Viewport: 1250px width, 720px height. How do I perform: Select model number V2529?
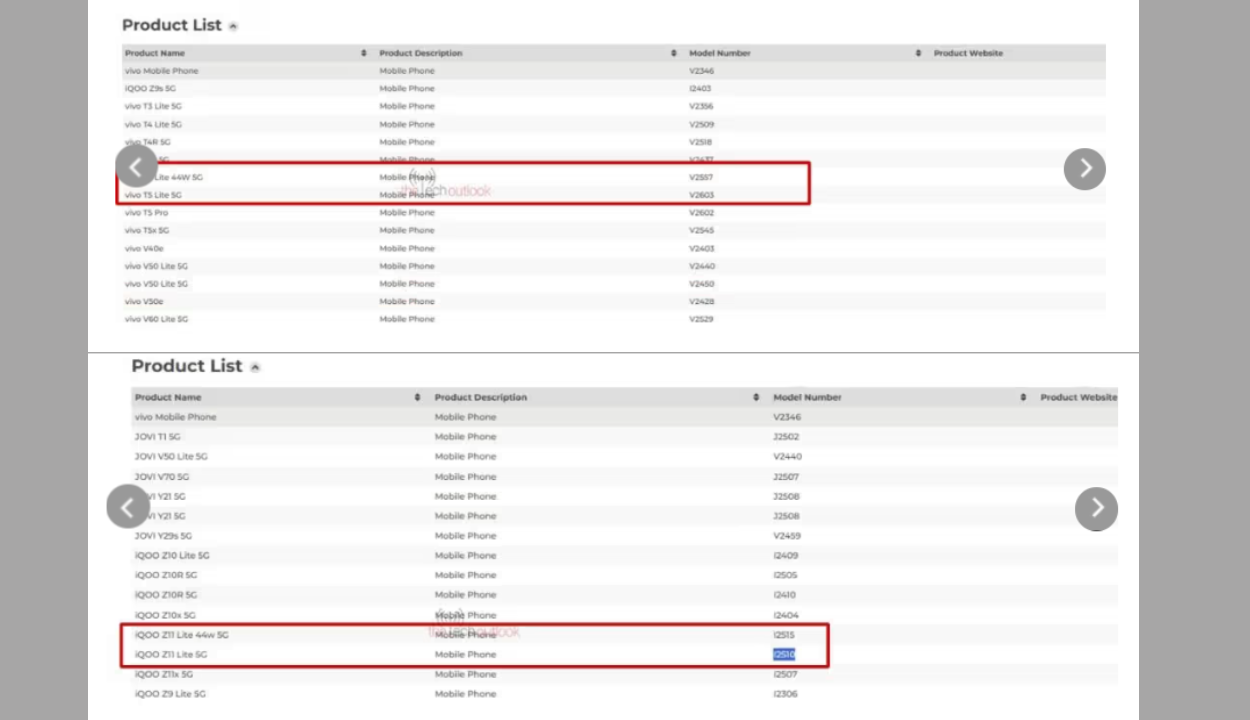pos(701,319)
